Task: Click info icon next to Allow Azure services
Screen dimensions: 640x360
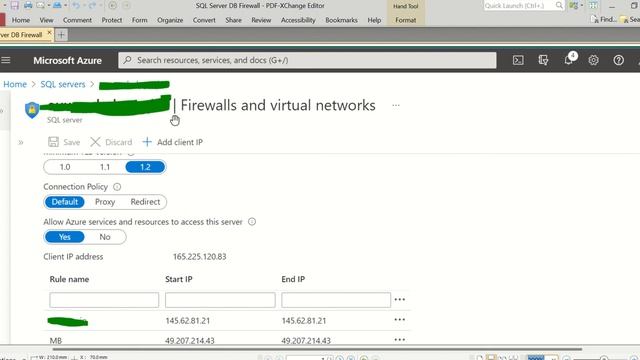Action: pyautogui.click(x=252, y=222)
